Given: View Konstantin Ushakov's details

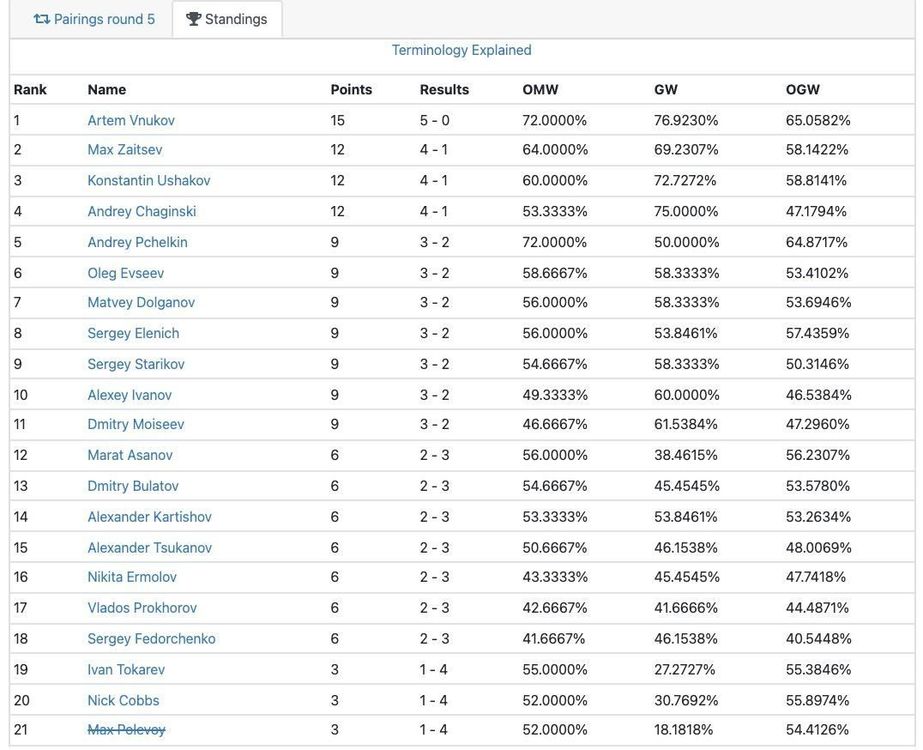Looking at the screenshot, I should click(x=149, y=181).
